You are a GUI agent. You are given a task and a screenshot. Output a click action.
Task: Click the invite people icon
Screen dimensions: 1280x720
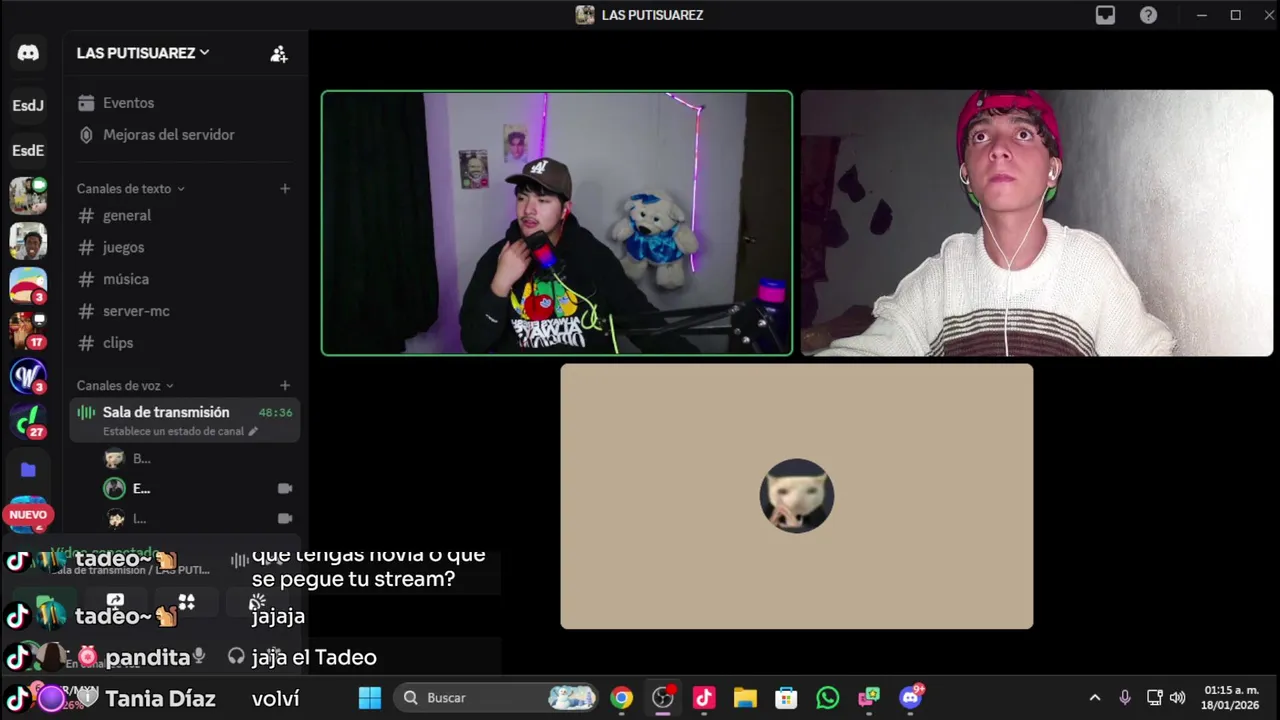tap(279, 54)
